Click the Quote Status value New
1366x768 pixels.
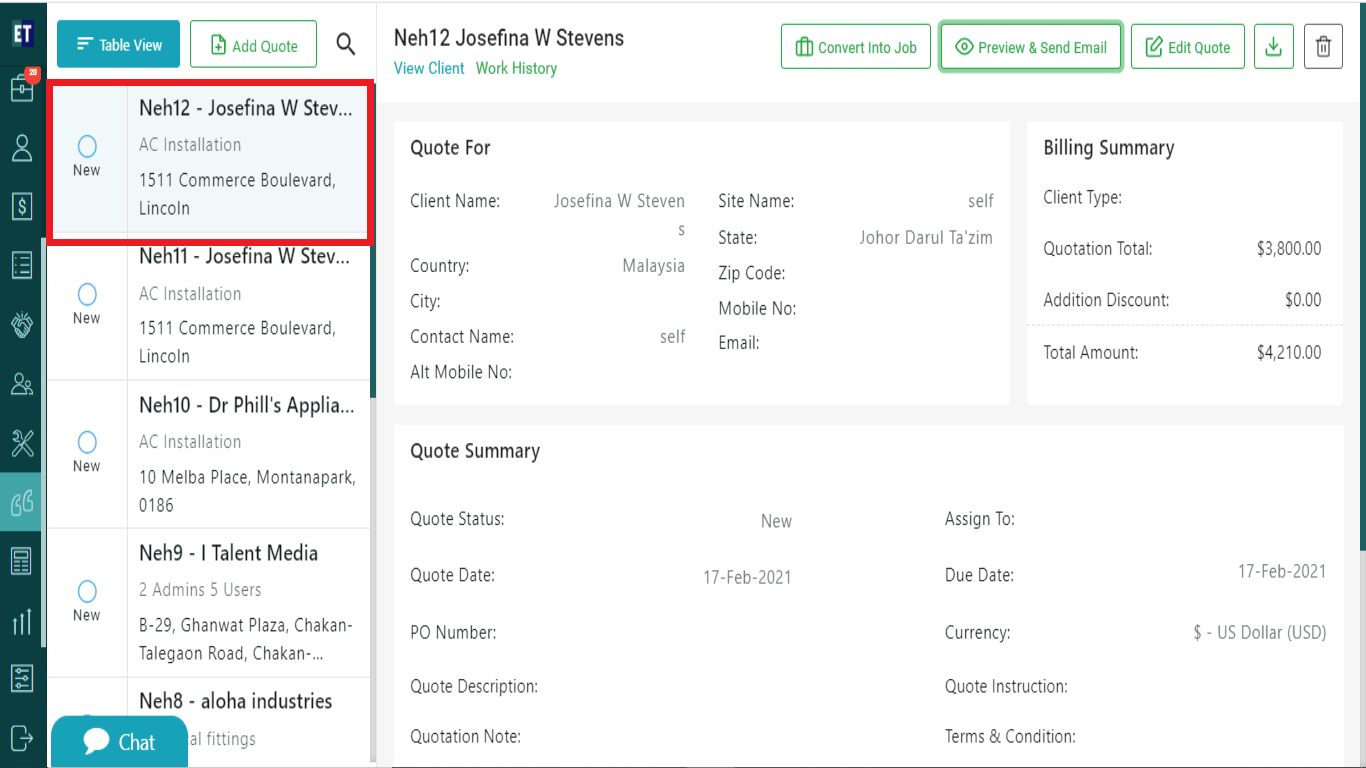coord(776,521)
